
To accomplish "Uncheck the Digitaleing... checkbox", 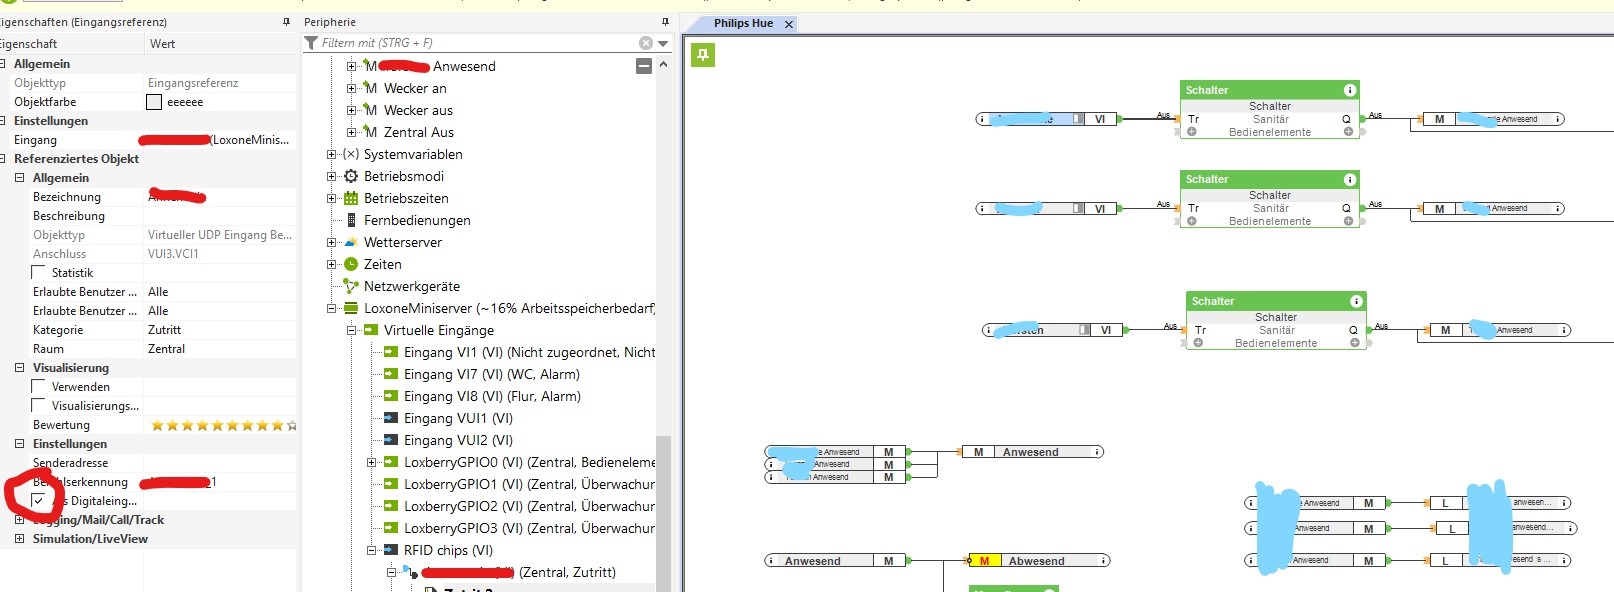I will click(x=39, y=500).
